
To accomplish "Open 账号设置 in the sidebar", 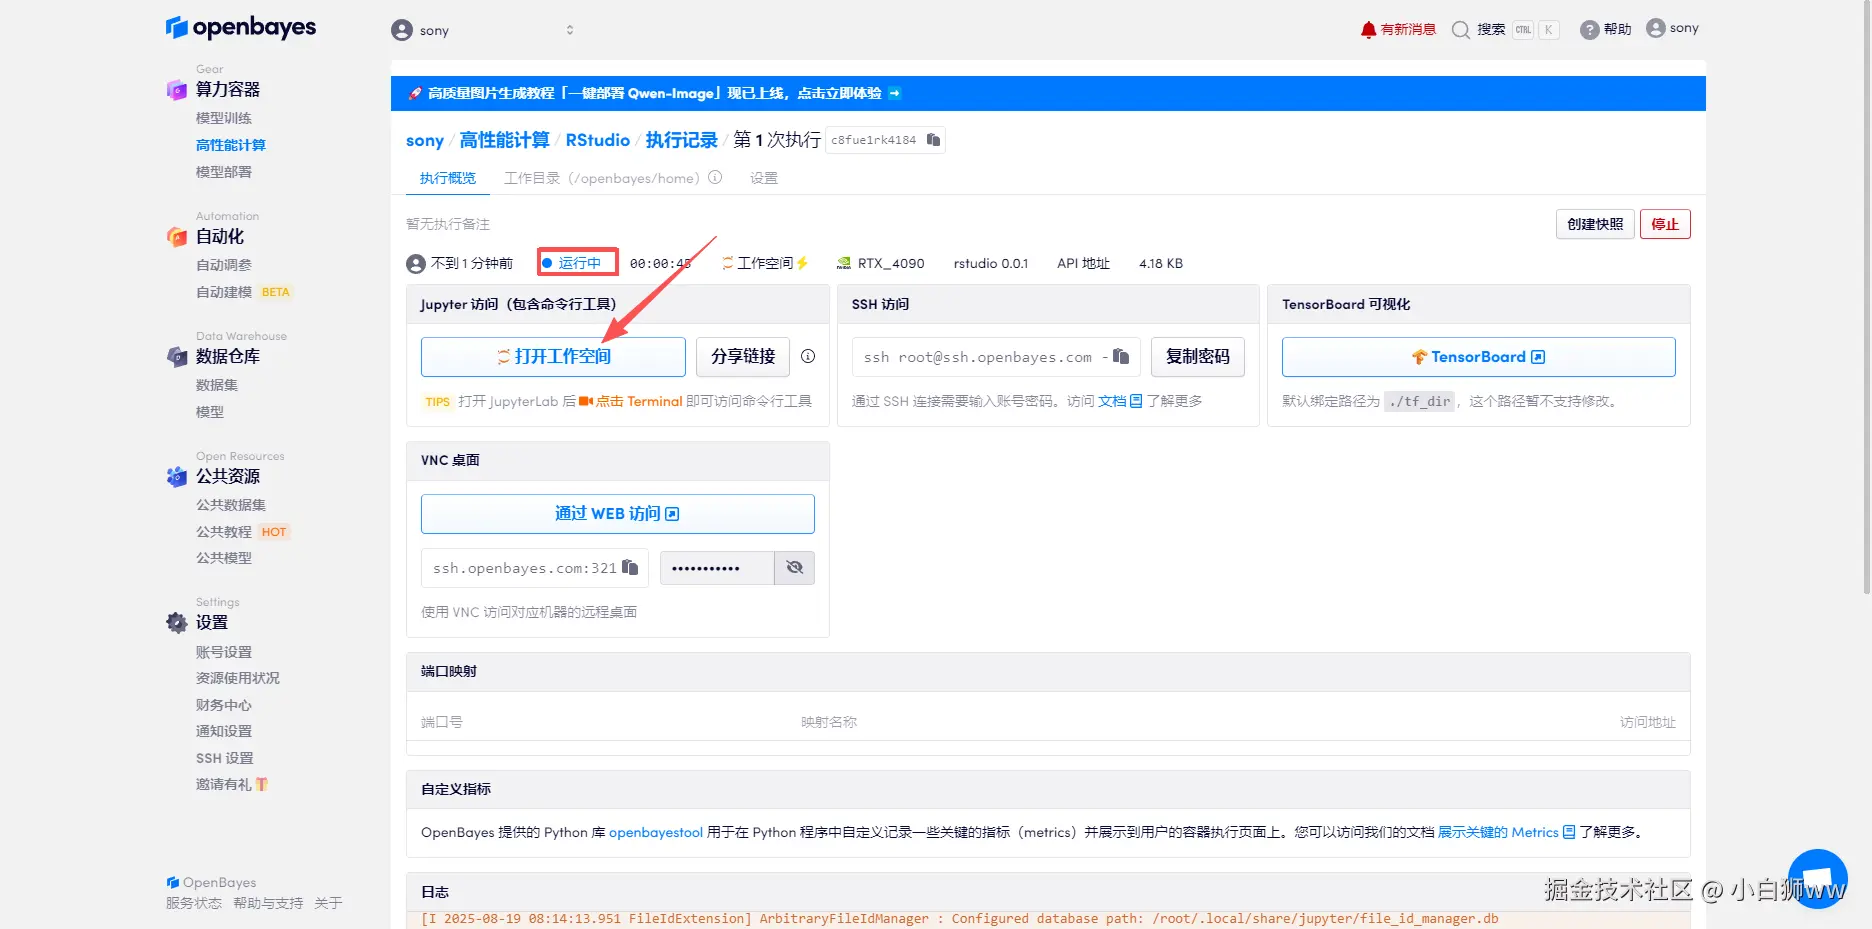I will pos(224,652).
